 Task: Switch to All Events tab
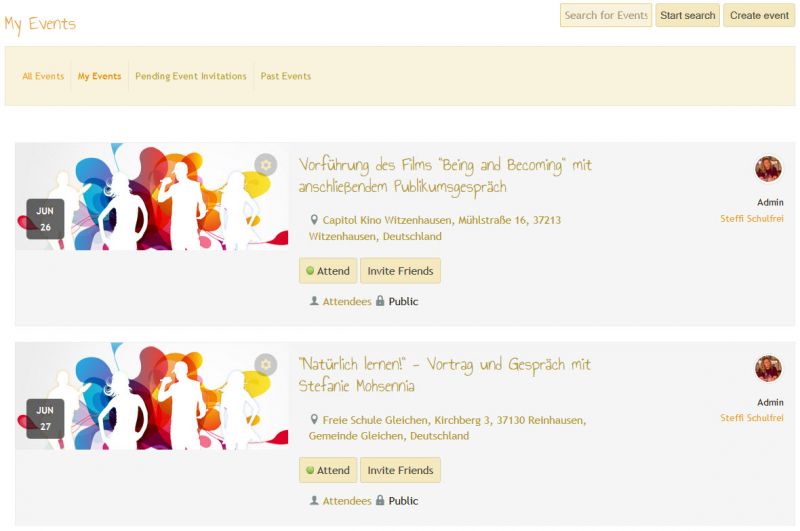pos(43,76)
